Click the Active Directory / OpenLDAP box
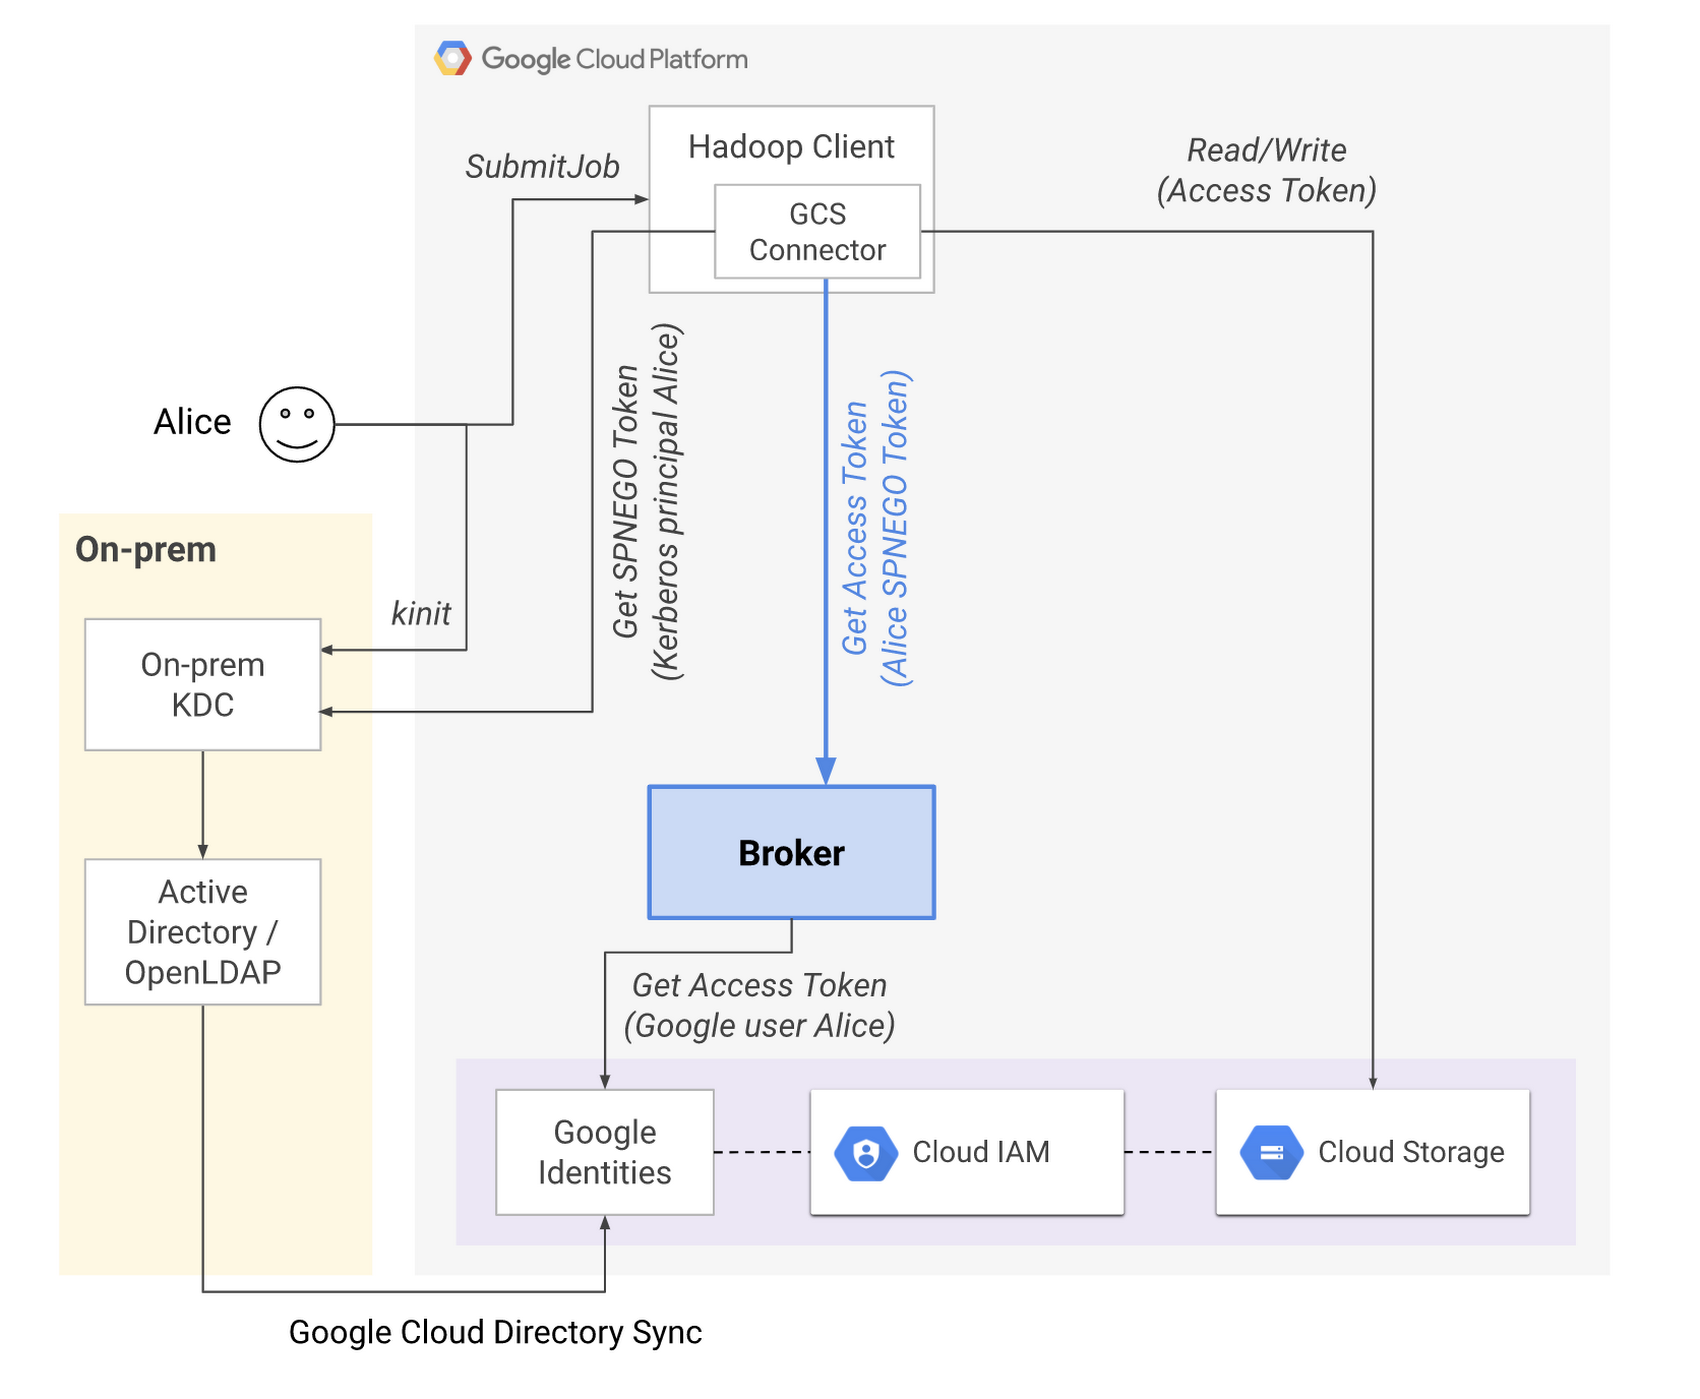 [203, 932]
